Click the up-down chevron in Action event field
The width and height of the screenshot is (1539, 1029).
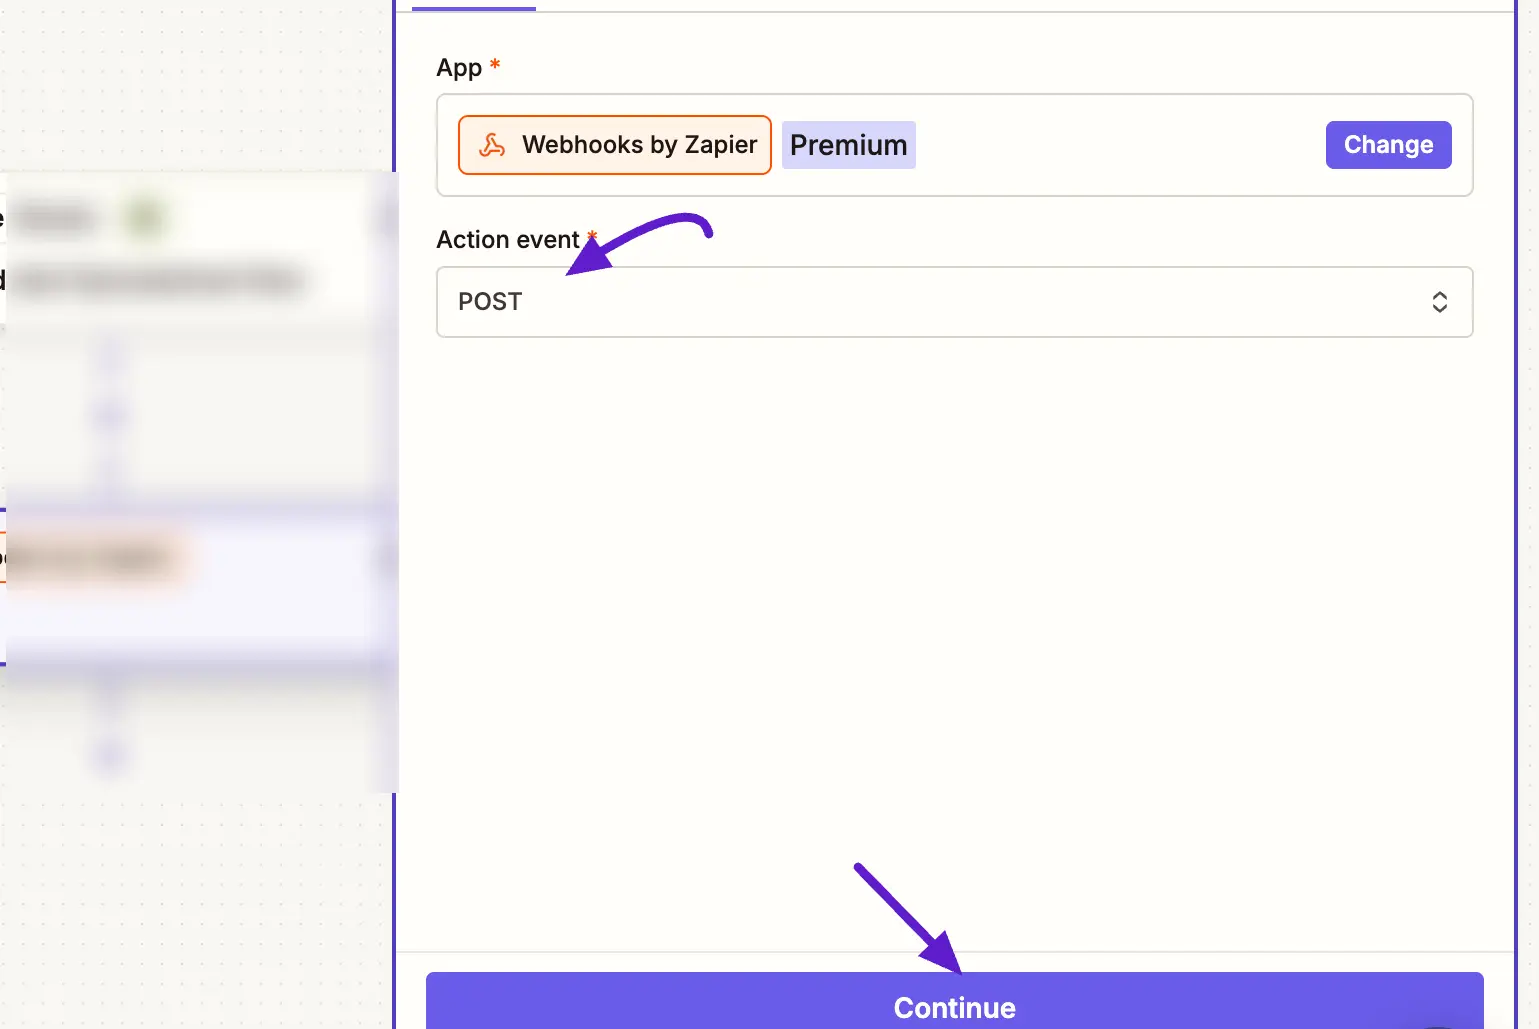tap(1439, 302)
